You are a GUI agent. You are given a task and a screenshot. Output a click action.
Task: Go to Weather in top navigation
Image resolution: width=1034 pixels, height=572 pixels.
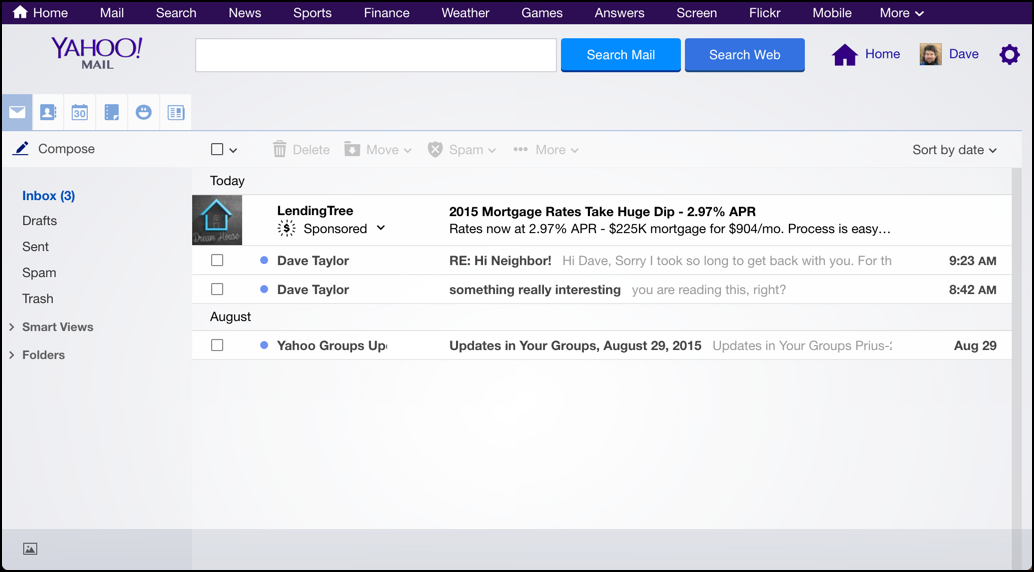[x=465, y=13]
